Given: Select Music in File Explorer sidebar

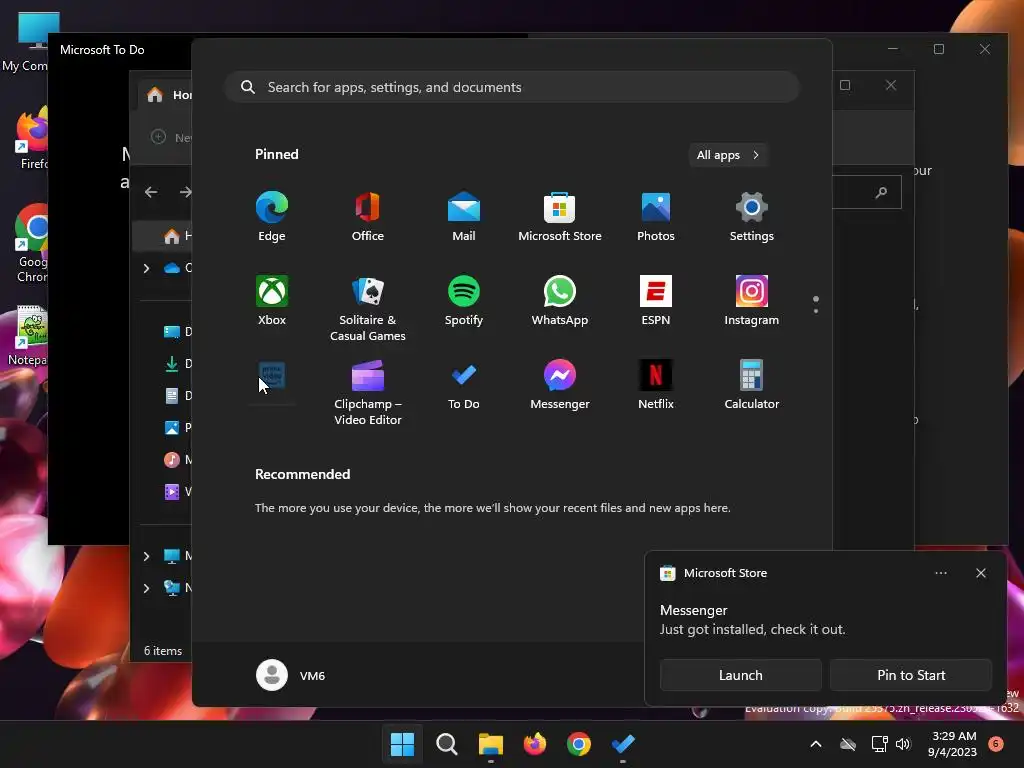Looking at the screenshot, I should coord(177,460).
